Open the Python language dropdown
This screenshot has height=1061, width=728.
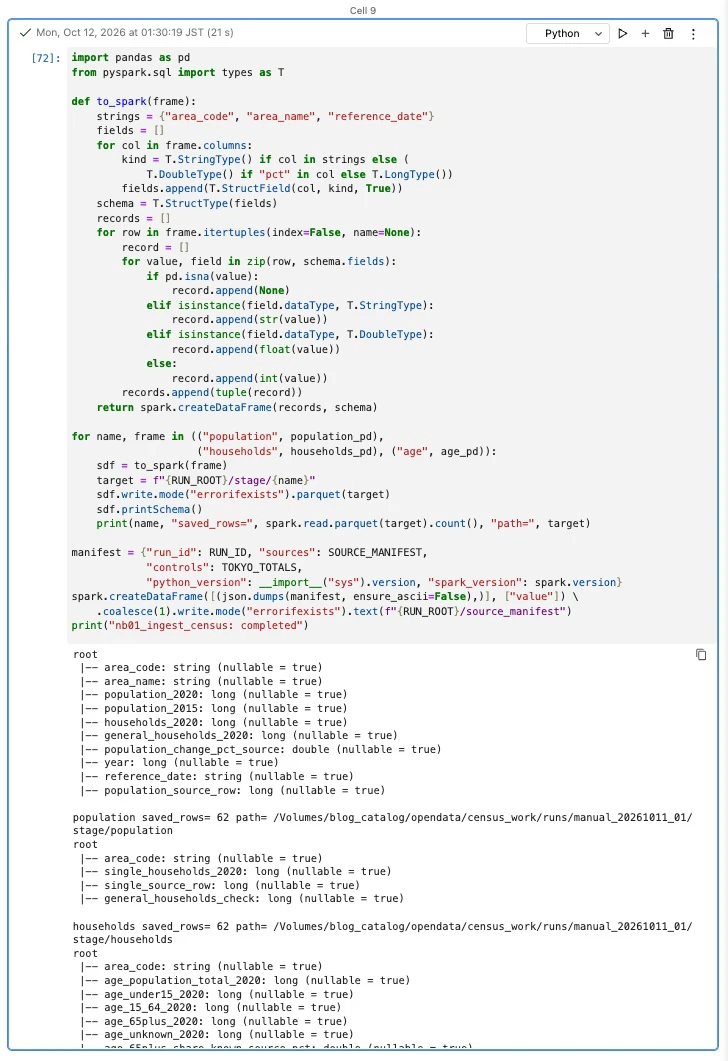[568, 33]
